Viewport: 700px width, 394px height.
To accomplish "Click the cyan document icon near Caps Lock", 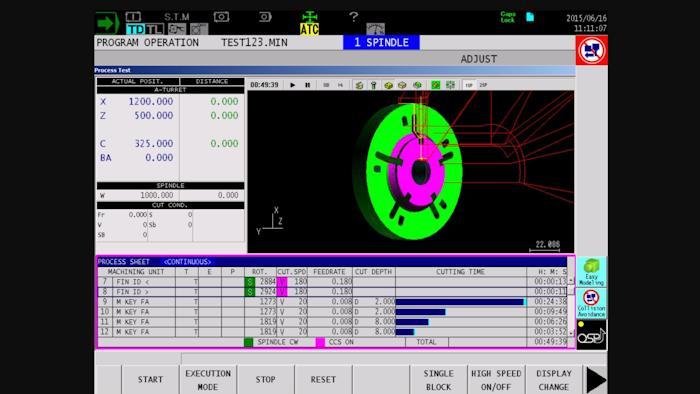I will 530,17.
